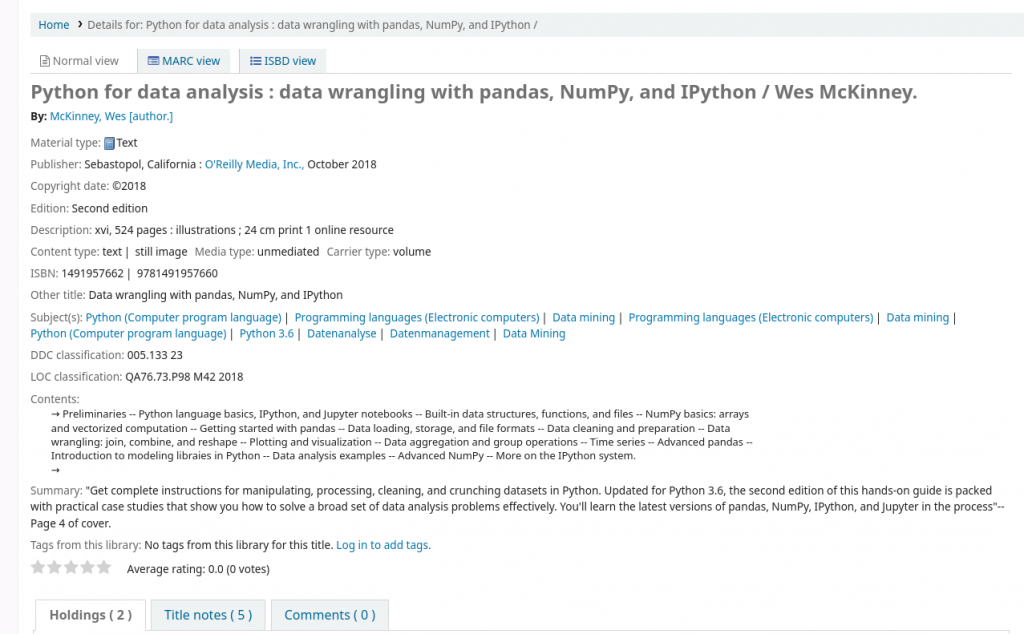
Task: Click the O'Reilly Media, Inc. publisher link
Action: pyautogui.click(x=254, y=165)
